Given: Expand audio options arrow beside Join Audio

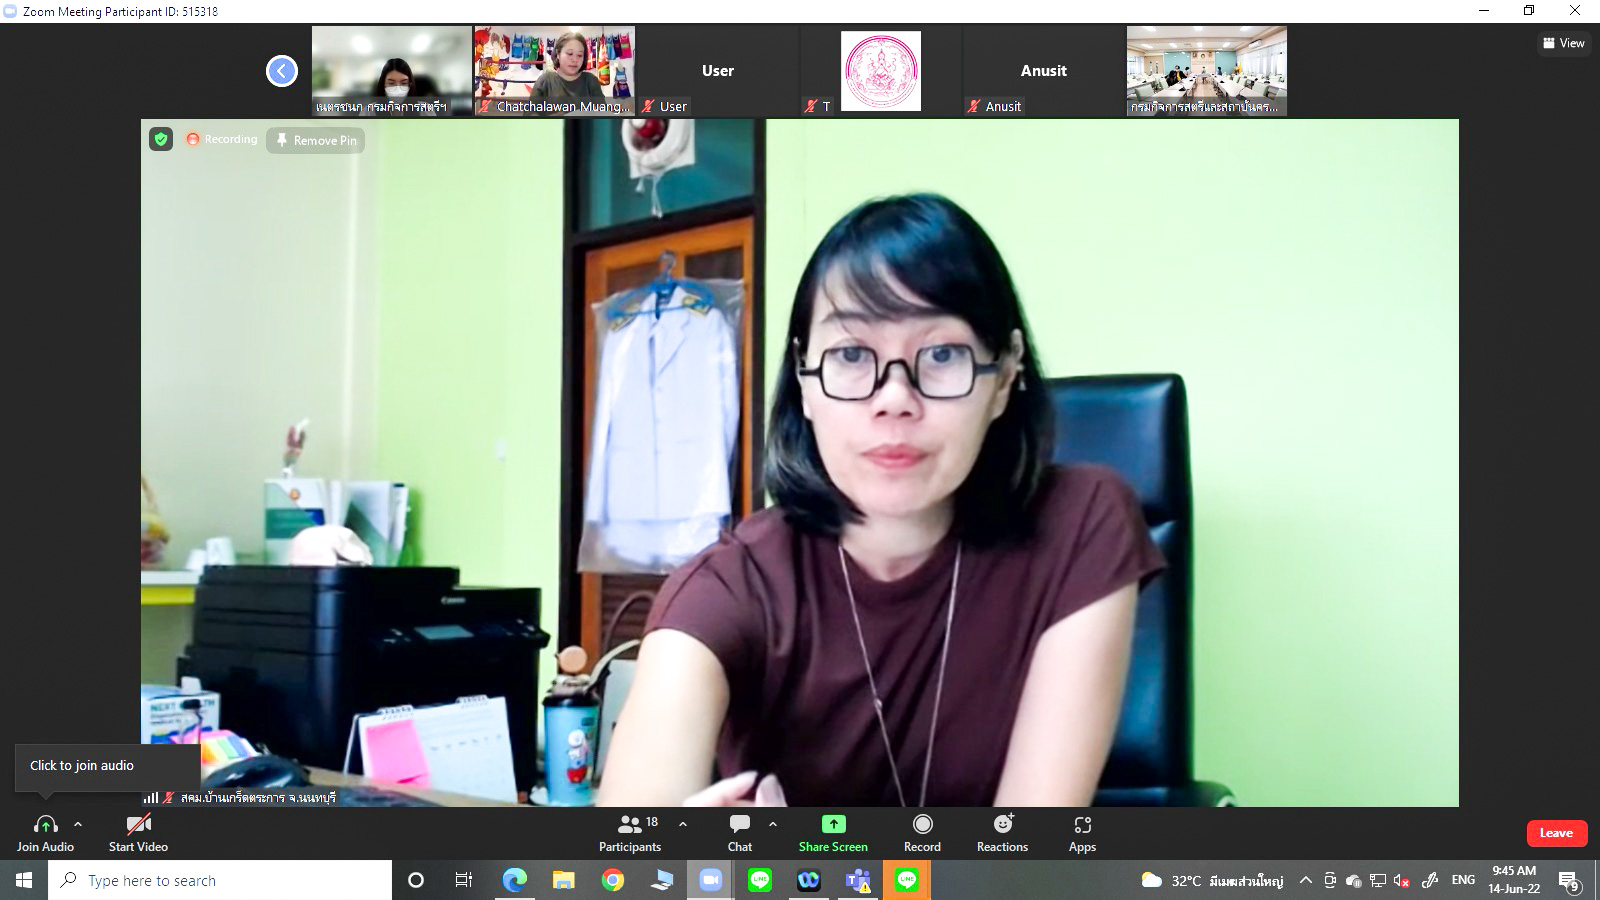Looking at the screenshot, I should pos(78,825).
